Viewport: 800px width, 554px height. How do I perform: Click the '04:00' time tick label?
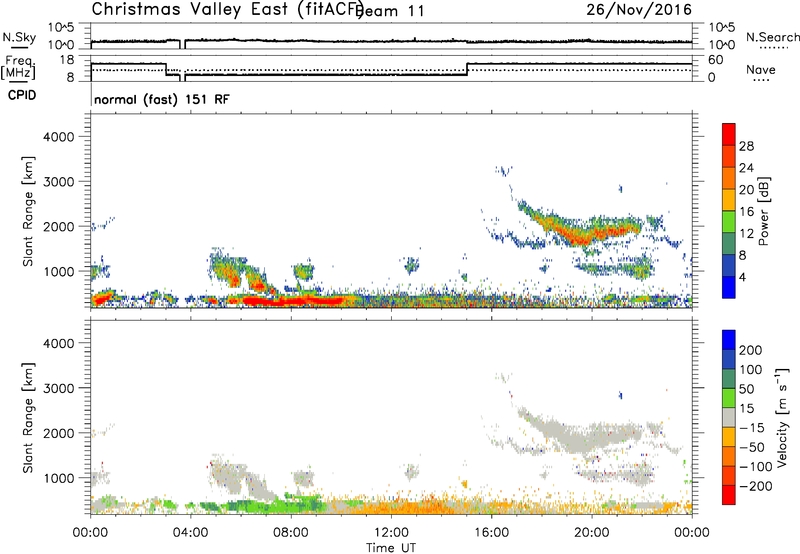(191, 533)
